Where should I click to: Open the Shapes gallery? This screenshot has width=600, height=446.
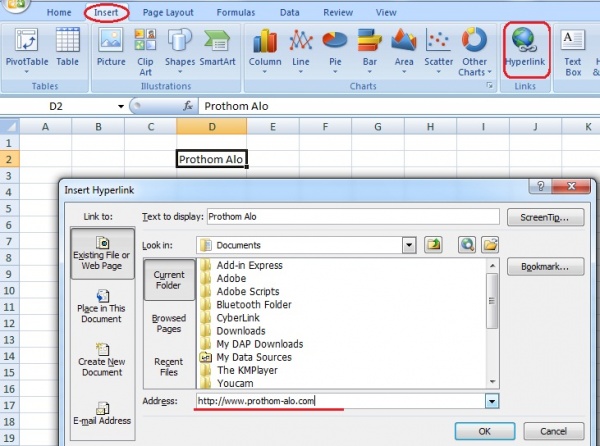[180, 50]
